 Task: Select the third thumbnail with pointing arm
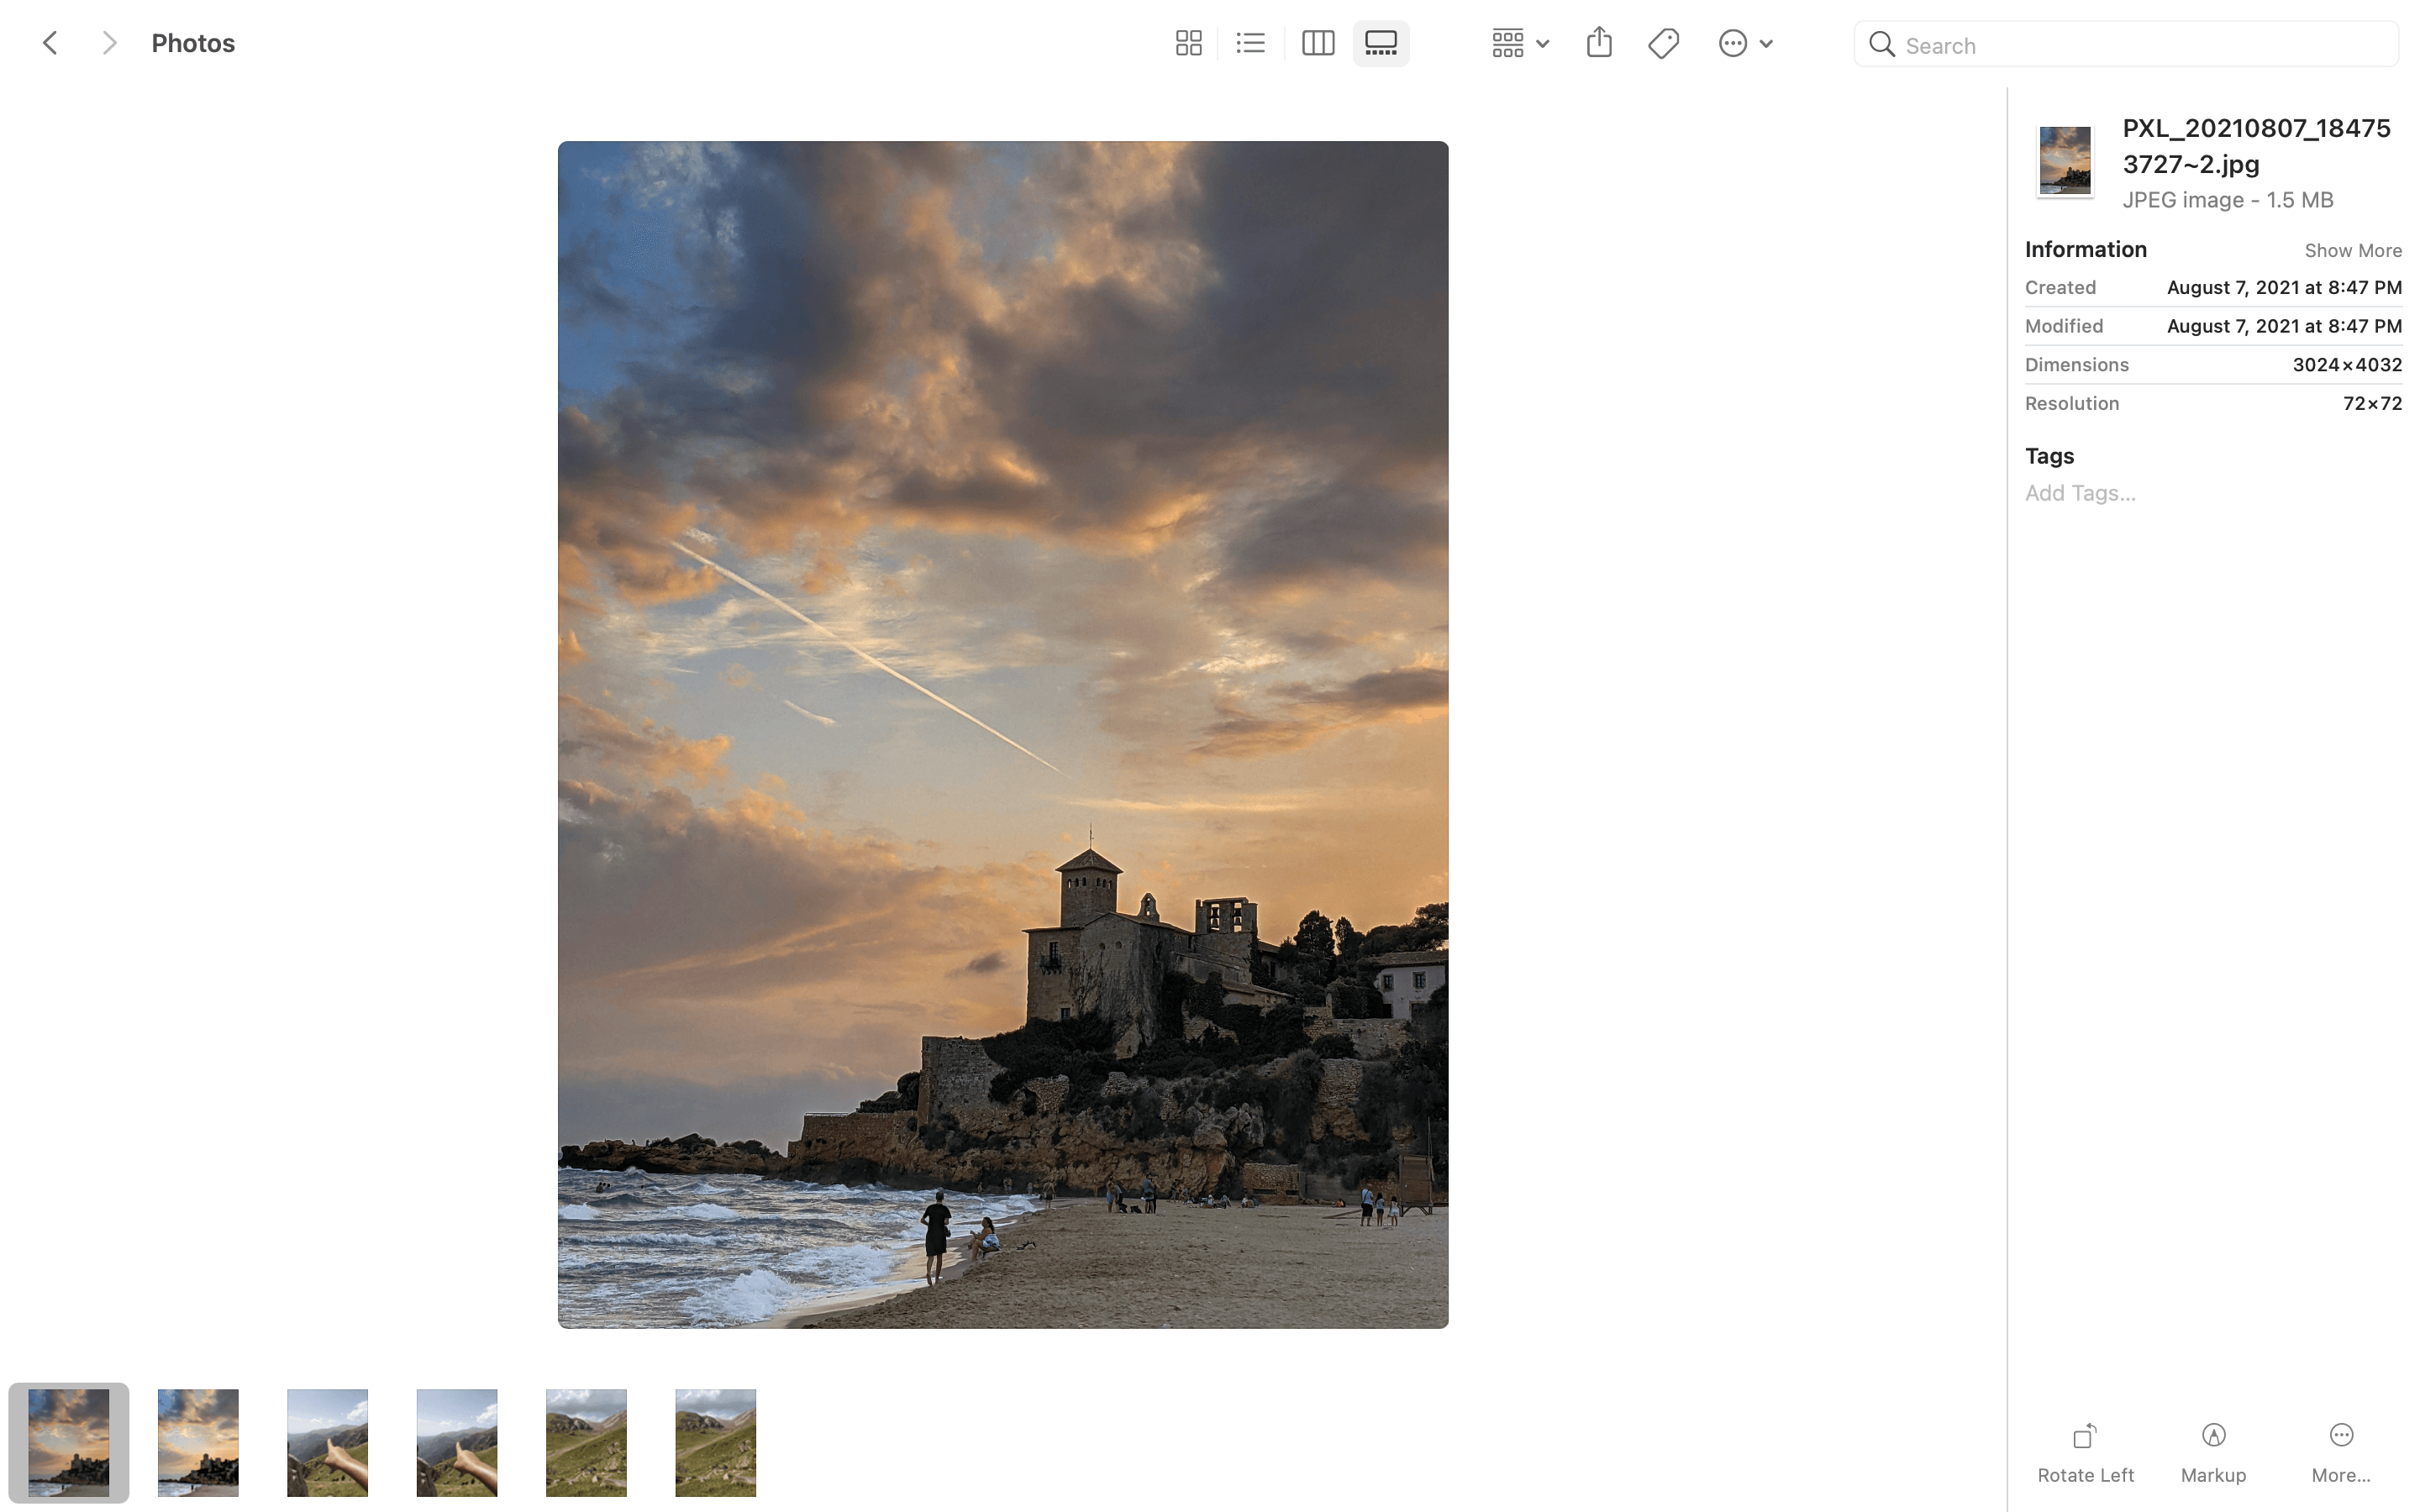327,1442
